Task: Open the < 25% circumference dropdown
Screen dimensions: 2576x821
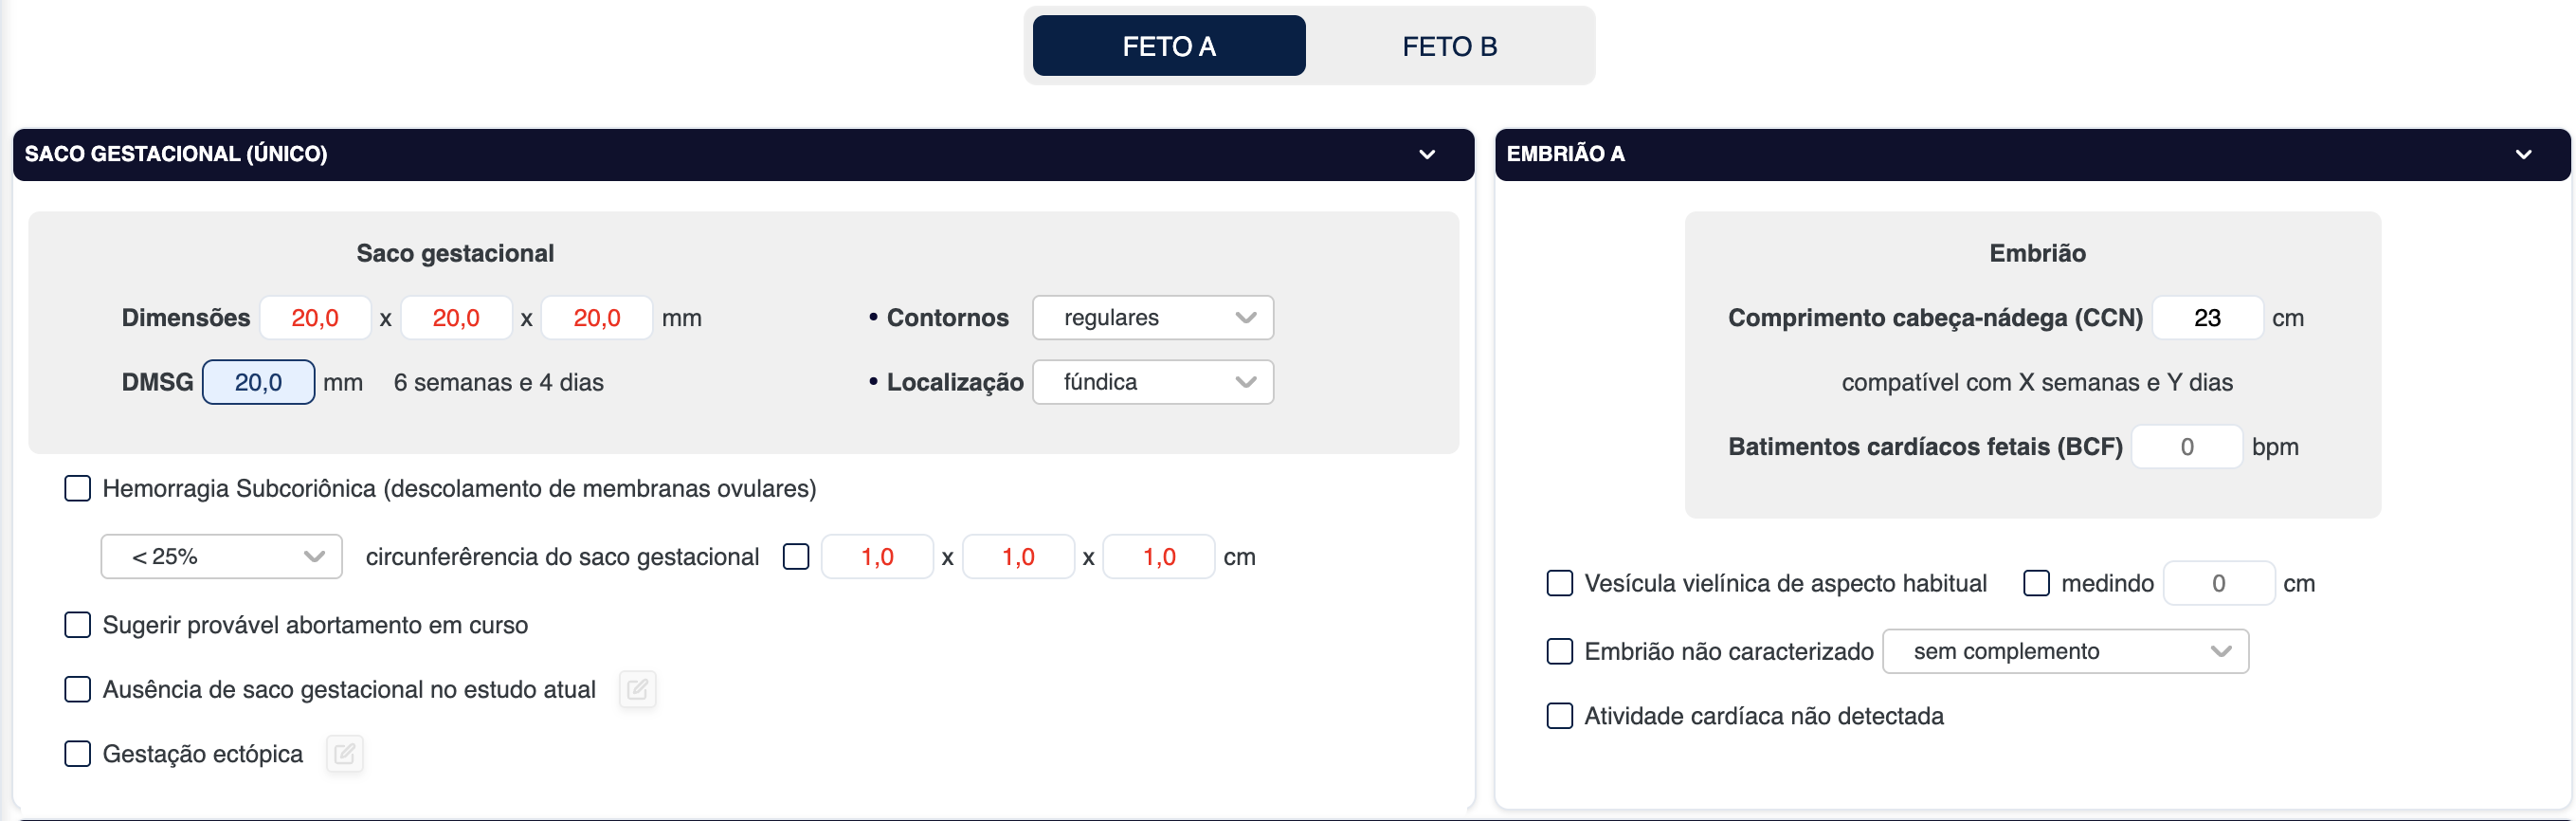Action: 221,557
